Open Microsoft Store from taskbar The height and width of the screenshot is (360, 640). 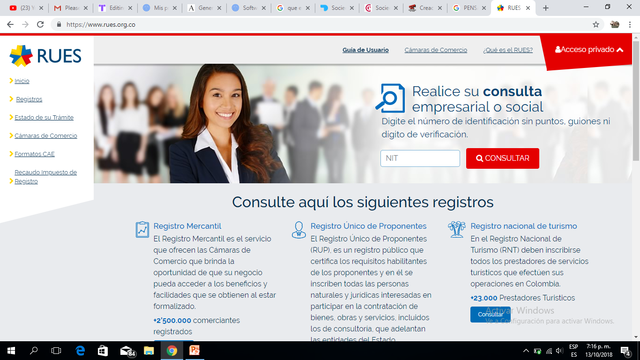[103, 351]
